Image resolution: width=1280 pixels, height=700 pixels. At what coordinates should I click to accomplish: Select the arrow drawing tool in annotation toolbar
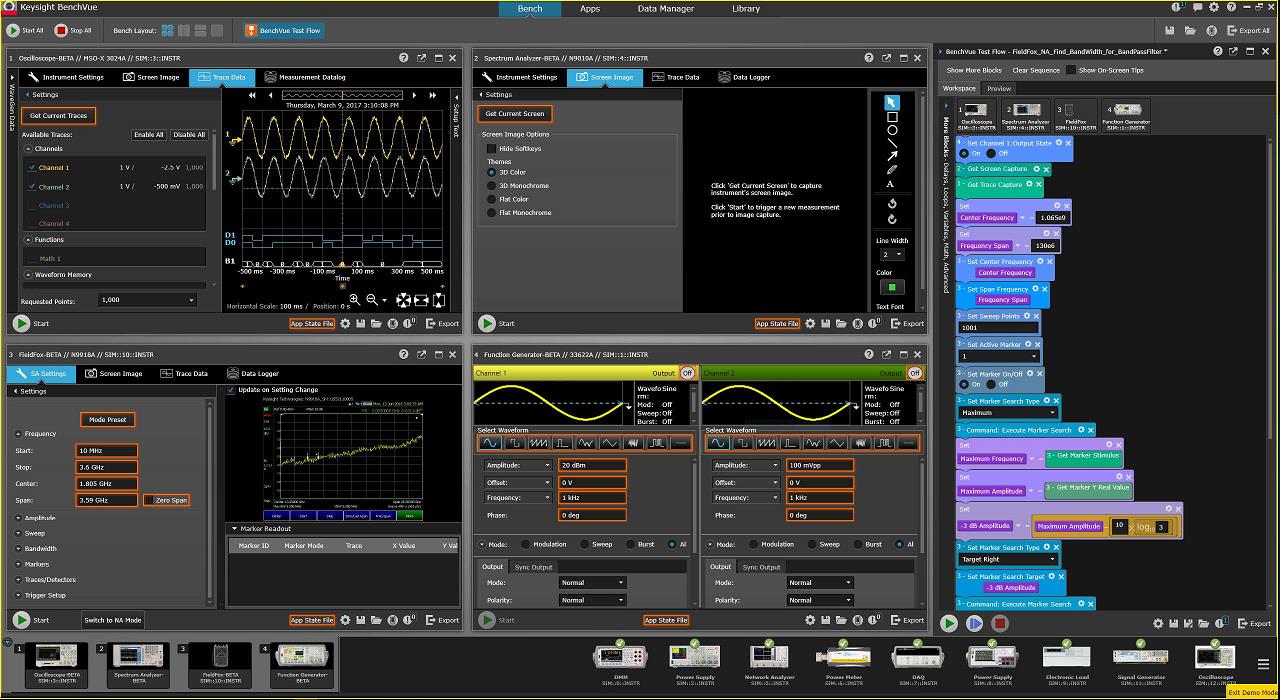(x=891, y=156)
